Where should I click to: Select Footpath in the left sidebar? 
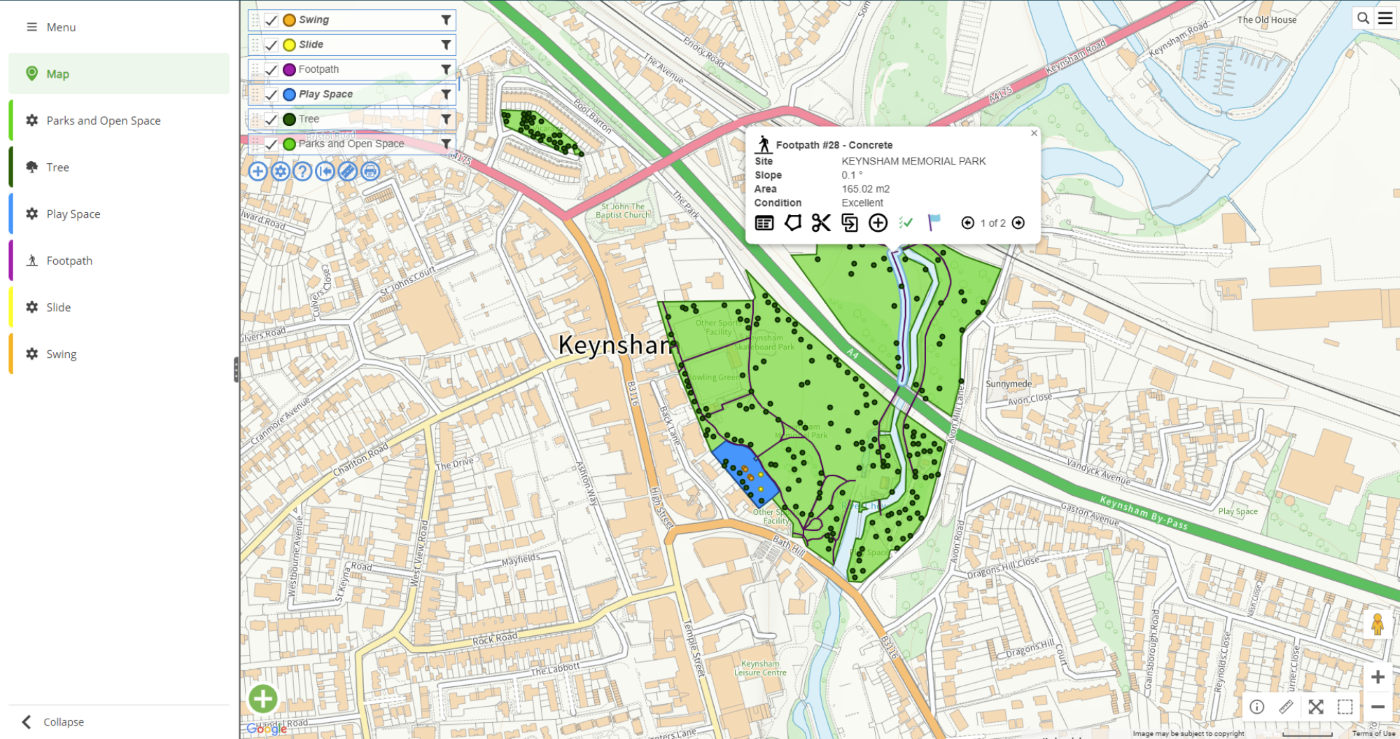point(69,261)
